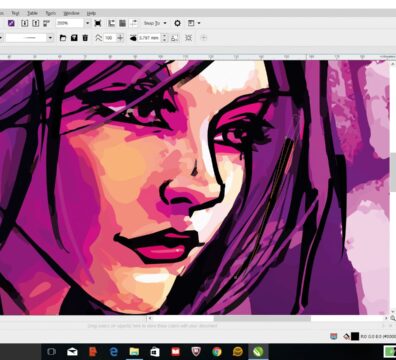Open the Table menu

pos(32,13)
